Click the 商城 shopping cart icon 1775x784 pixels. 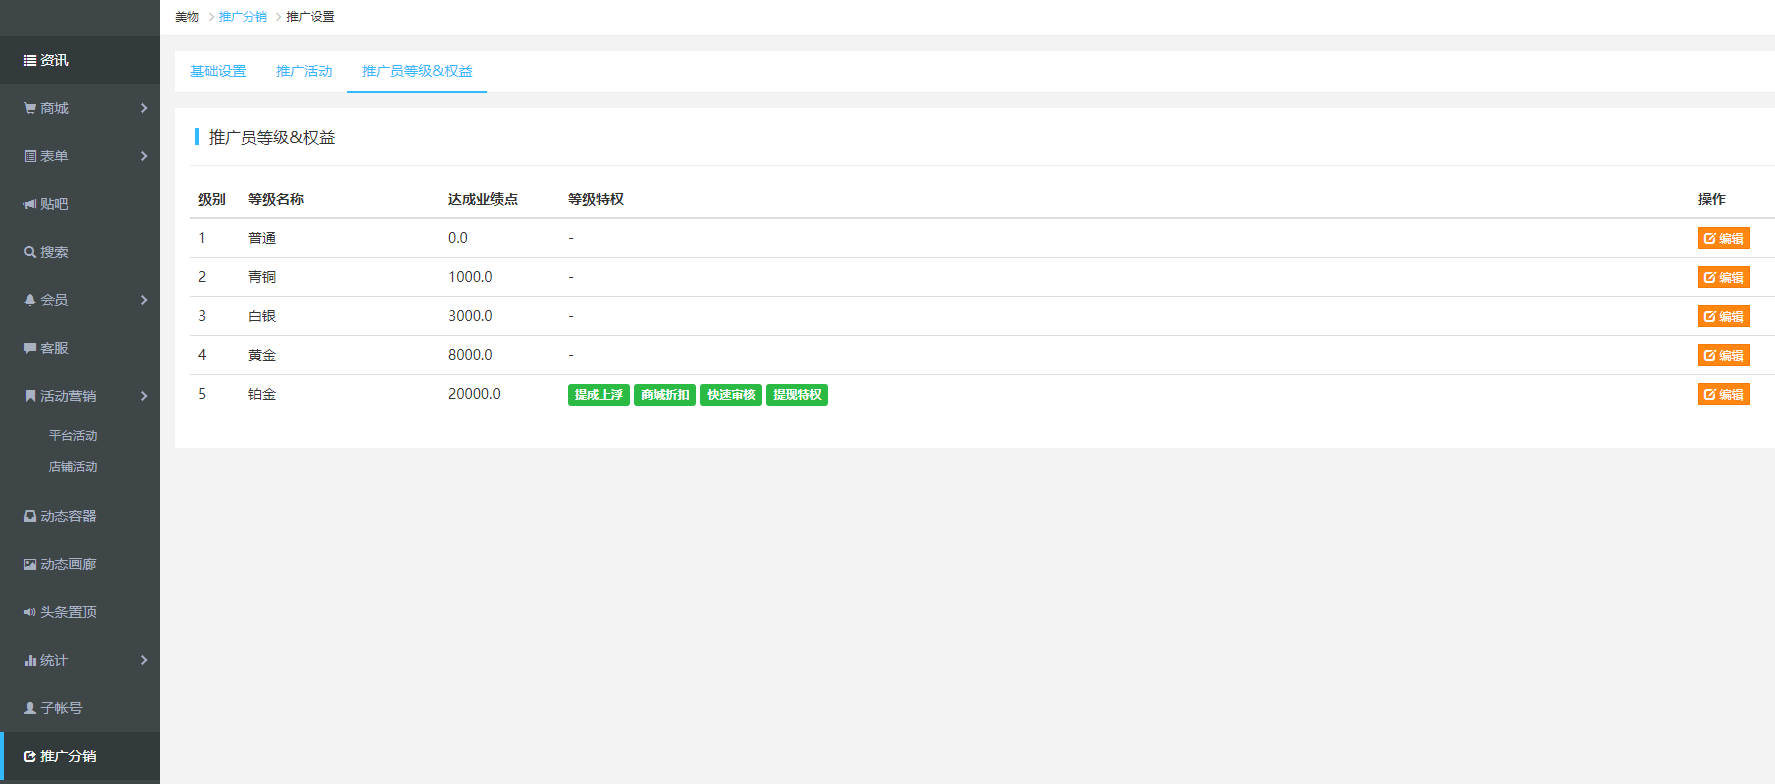30,109
